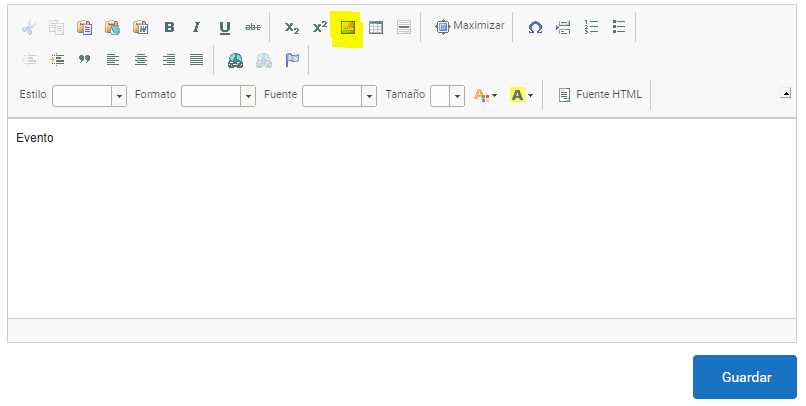Insert an anchor with flag icon

click(292, 60)
